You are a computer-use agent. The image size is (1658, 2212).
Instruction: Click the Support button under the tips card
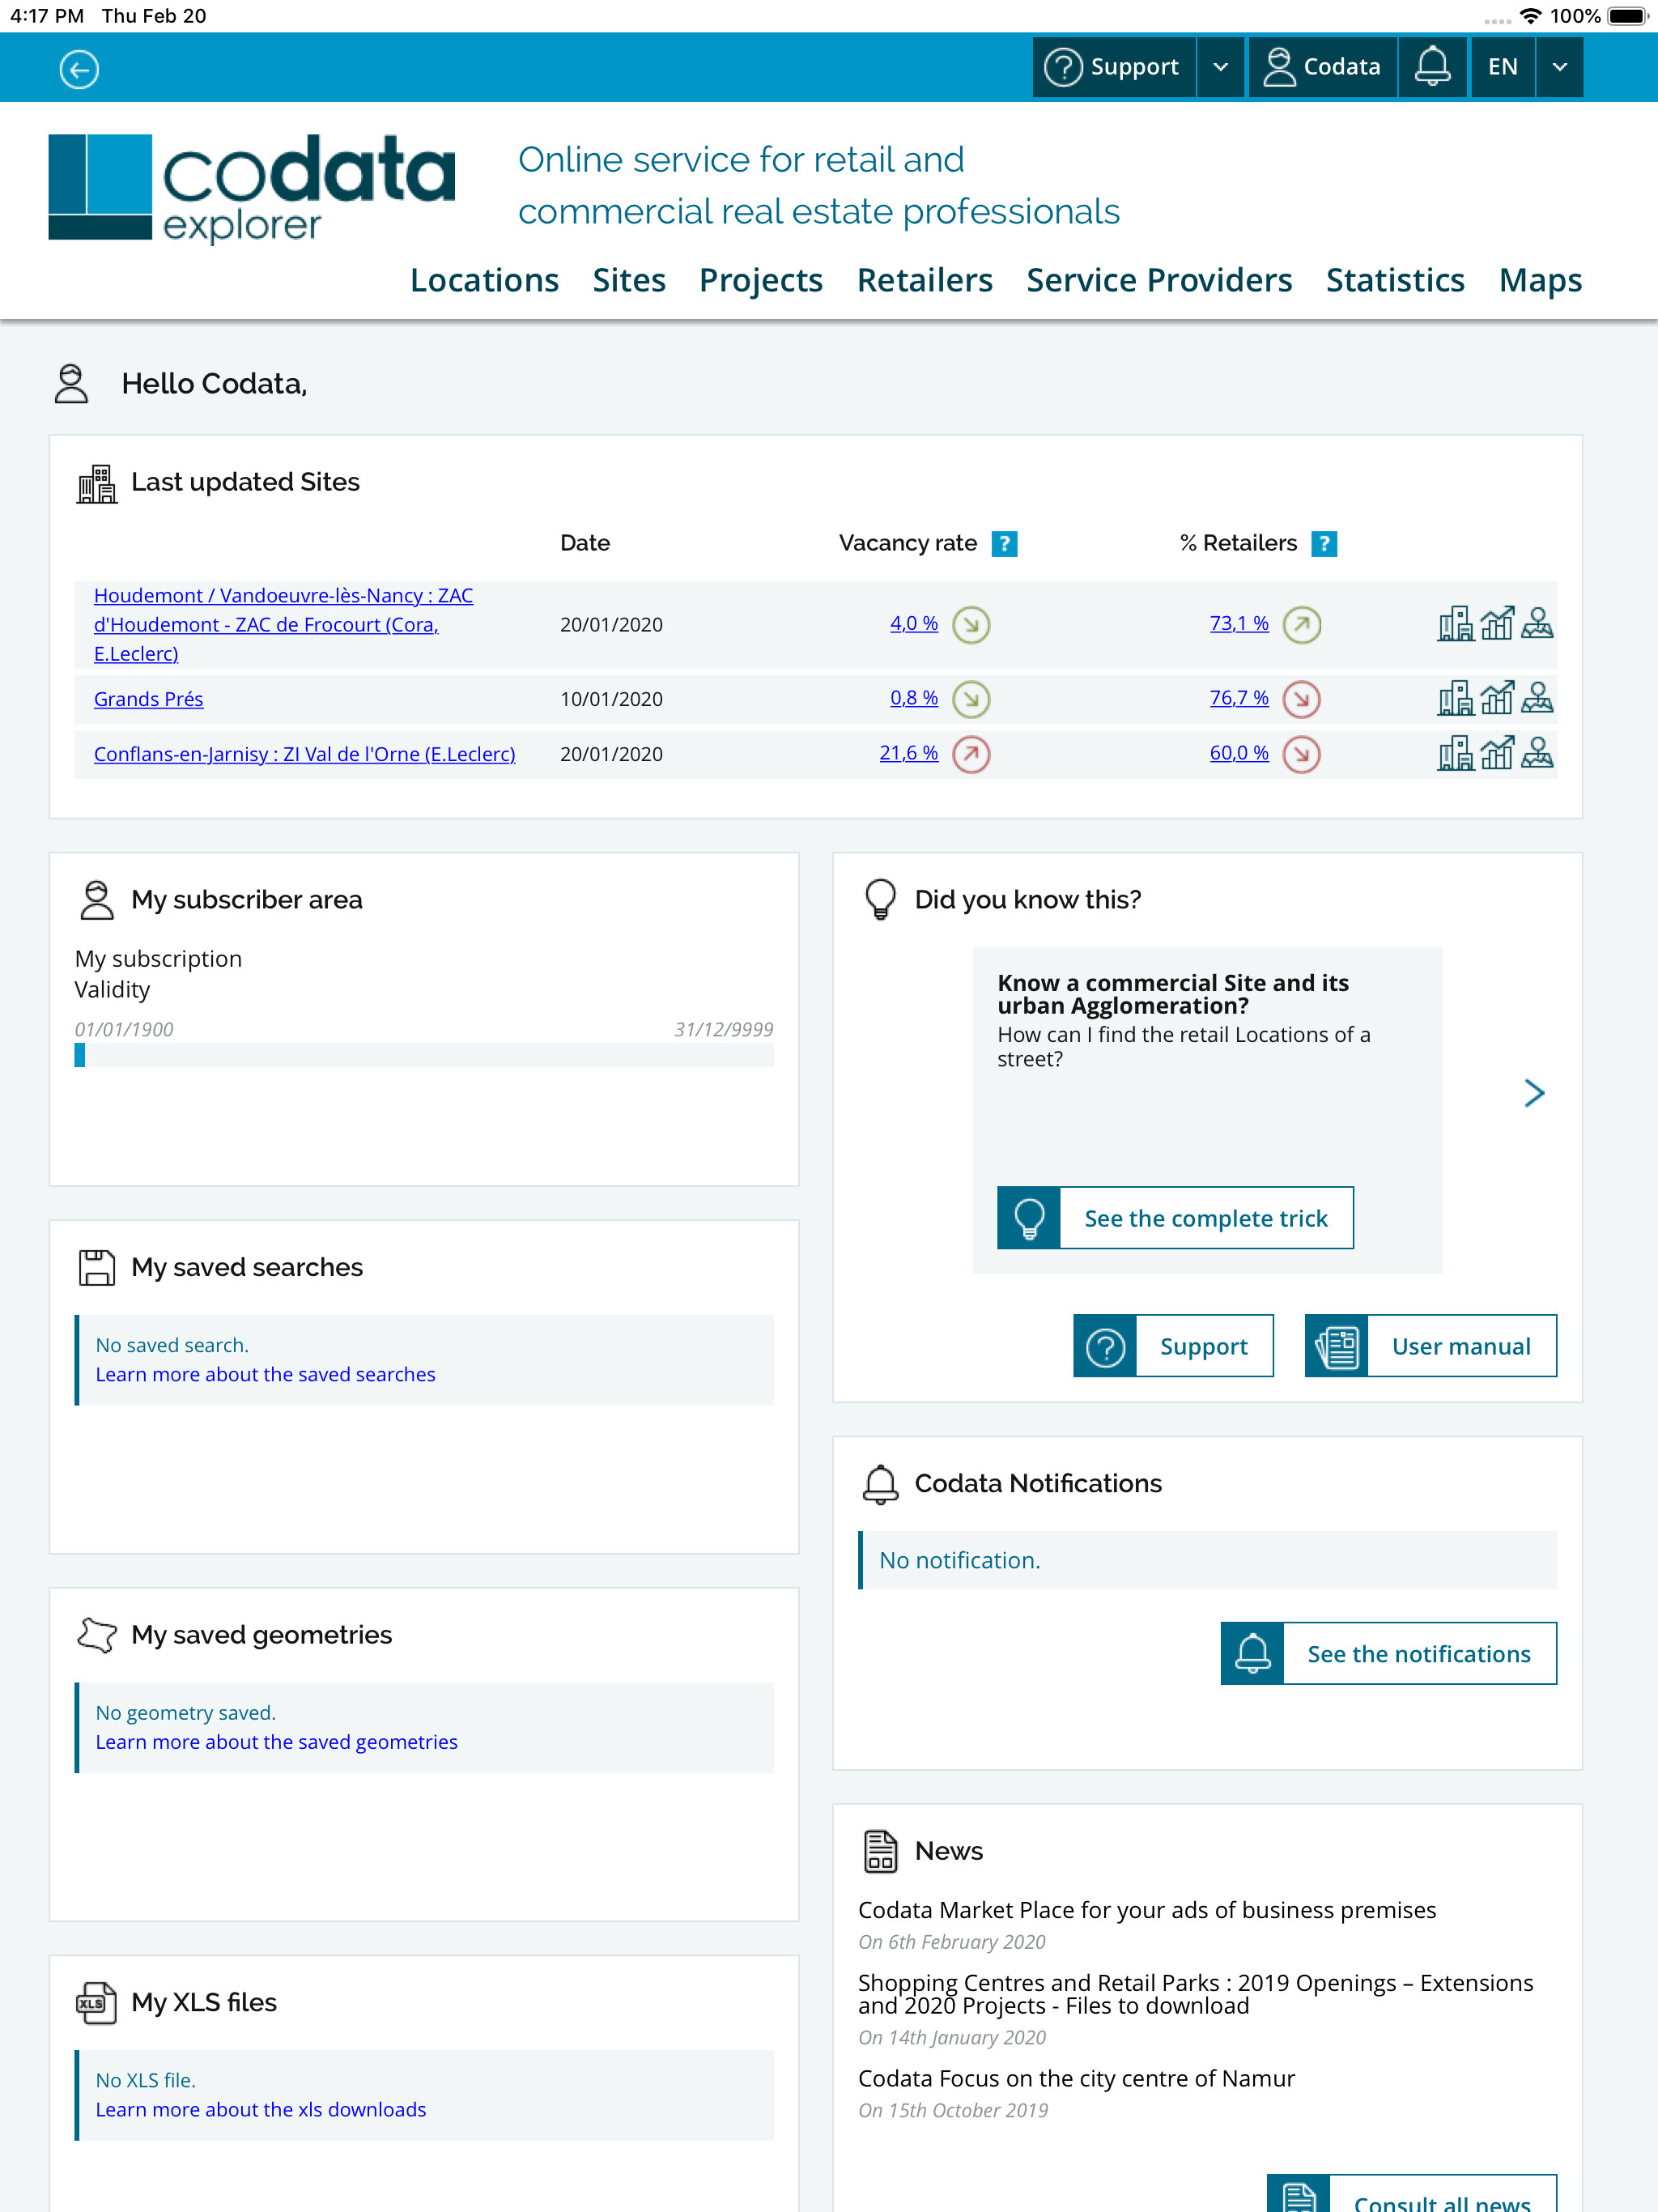1173,1346
